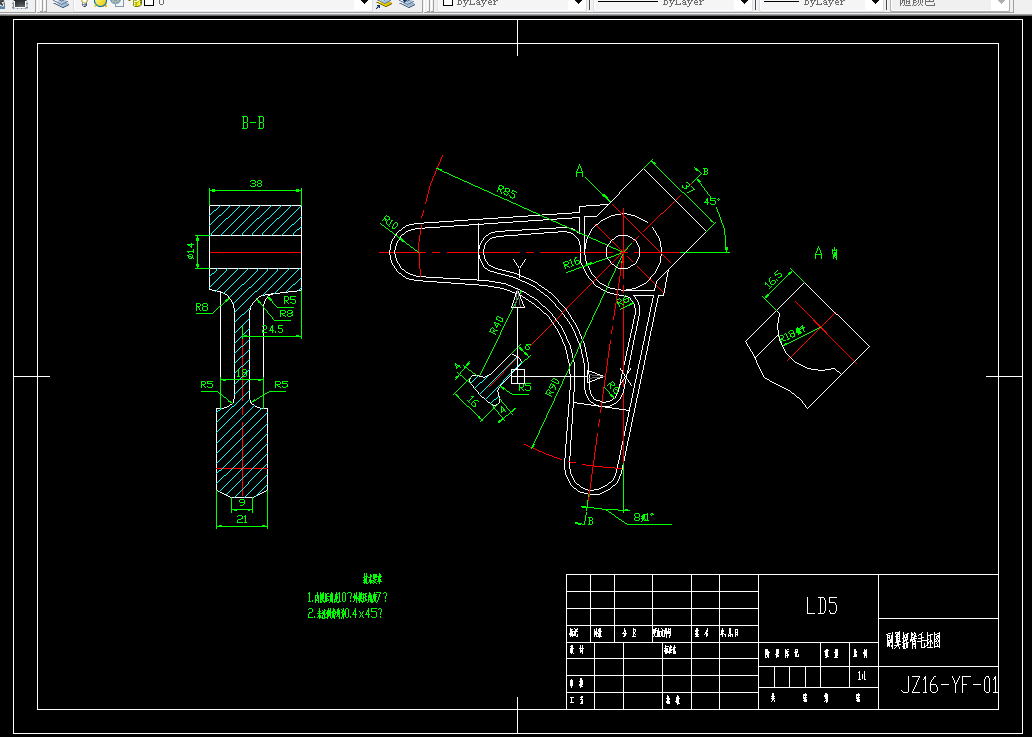Select the 24.5 dimension text
1032x737 pixels.
(x=272, y=328)
